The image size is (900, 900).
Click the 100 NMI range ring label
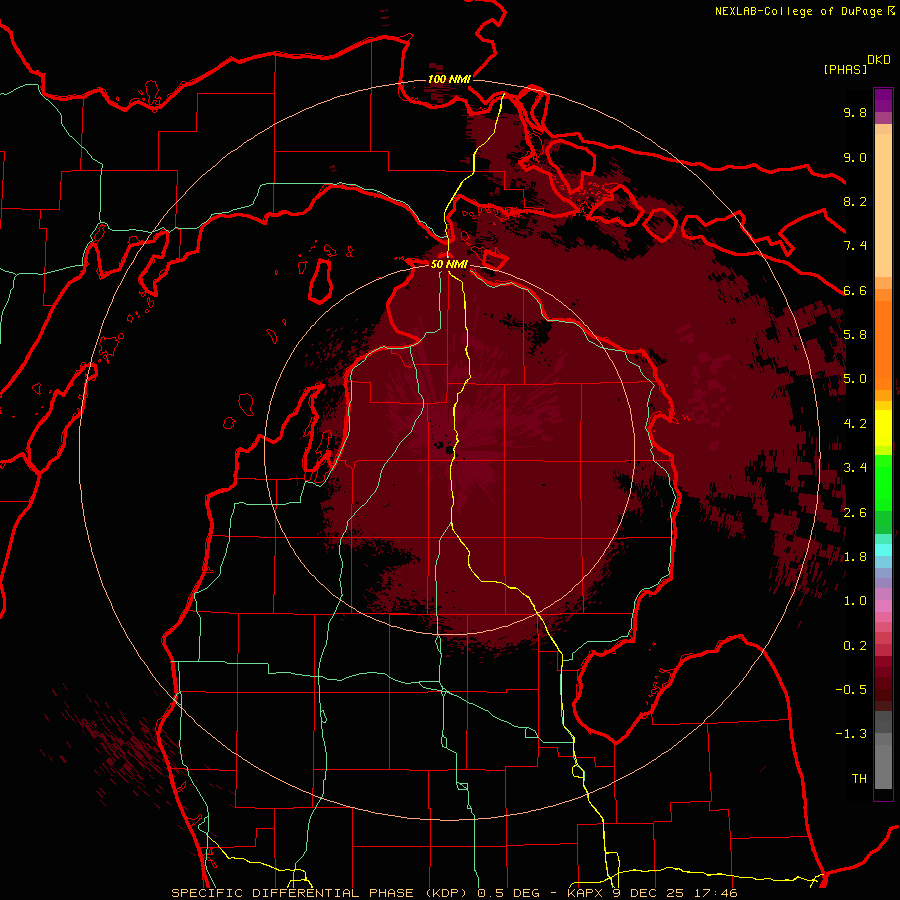tap(449, 79)
